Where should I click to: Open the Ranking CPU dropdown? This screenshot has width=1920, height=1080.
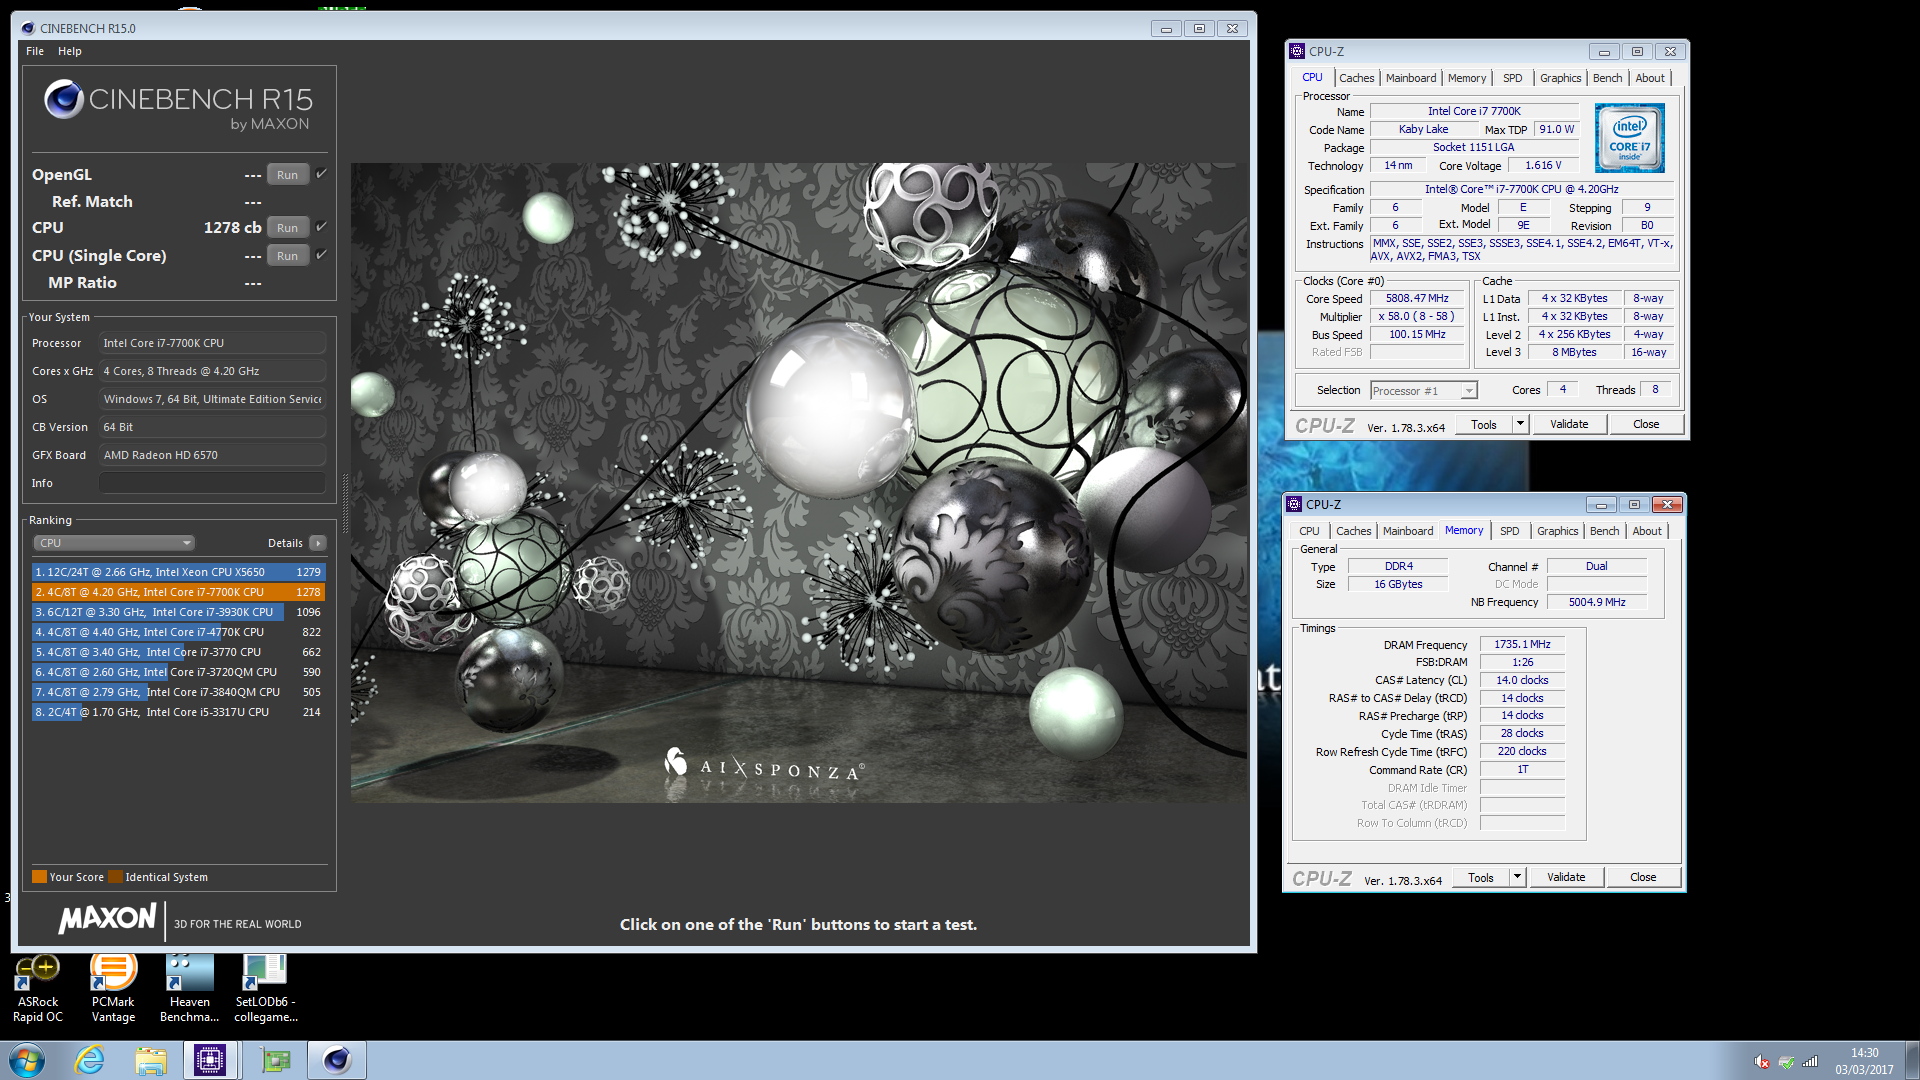click(x=114, y=543)
